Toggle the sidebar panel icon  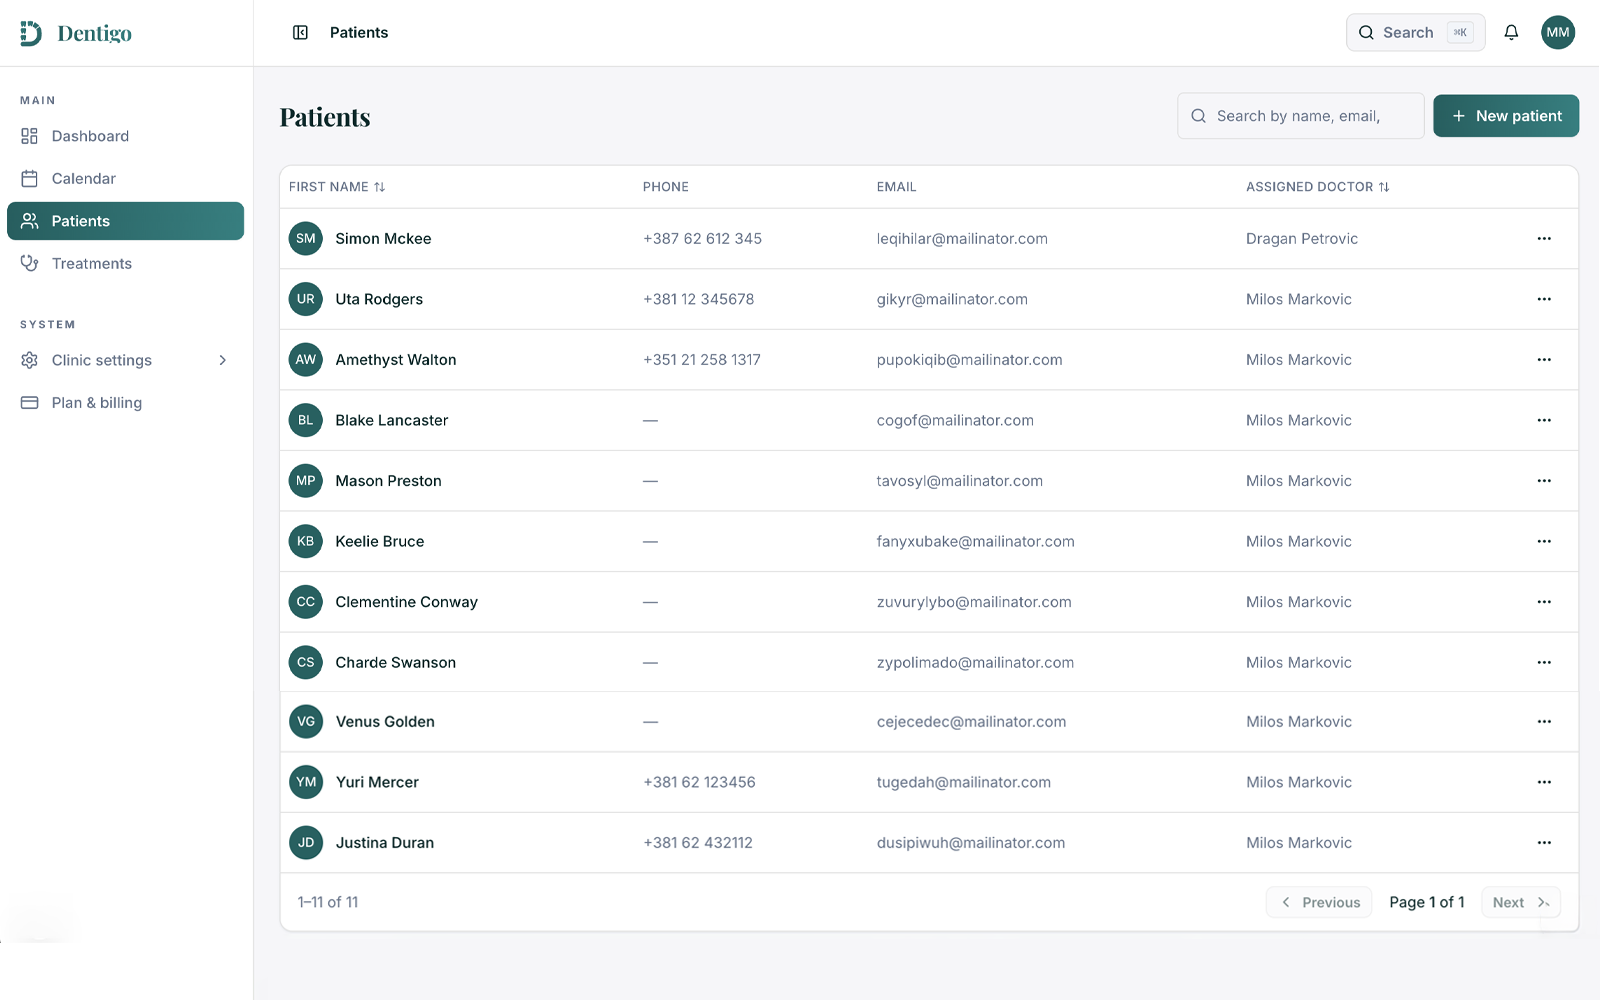click(300, 33)
